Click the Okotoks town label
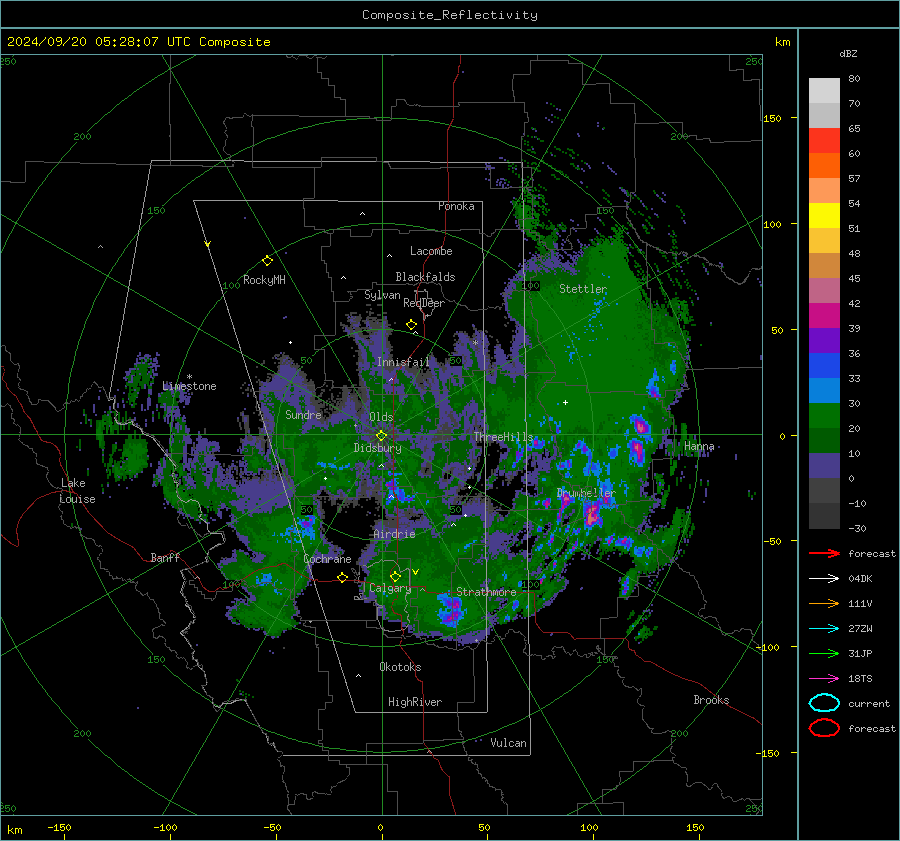 [400, 667]
